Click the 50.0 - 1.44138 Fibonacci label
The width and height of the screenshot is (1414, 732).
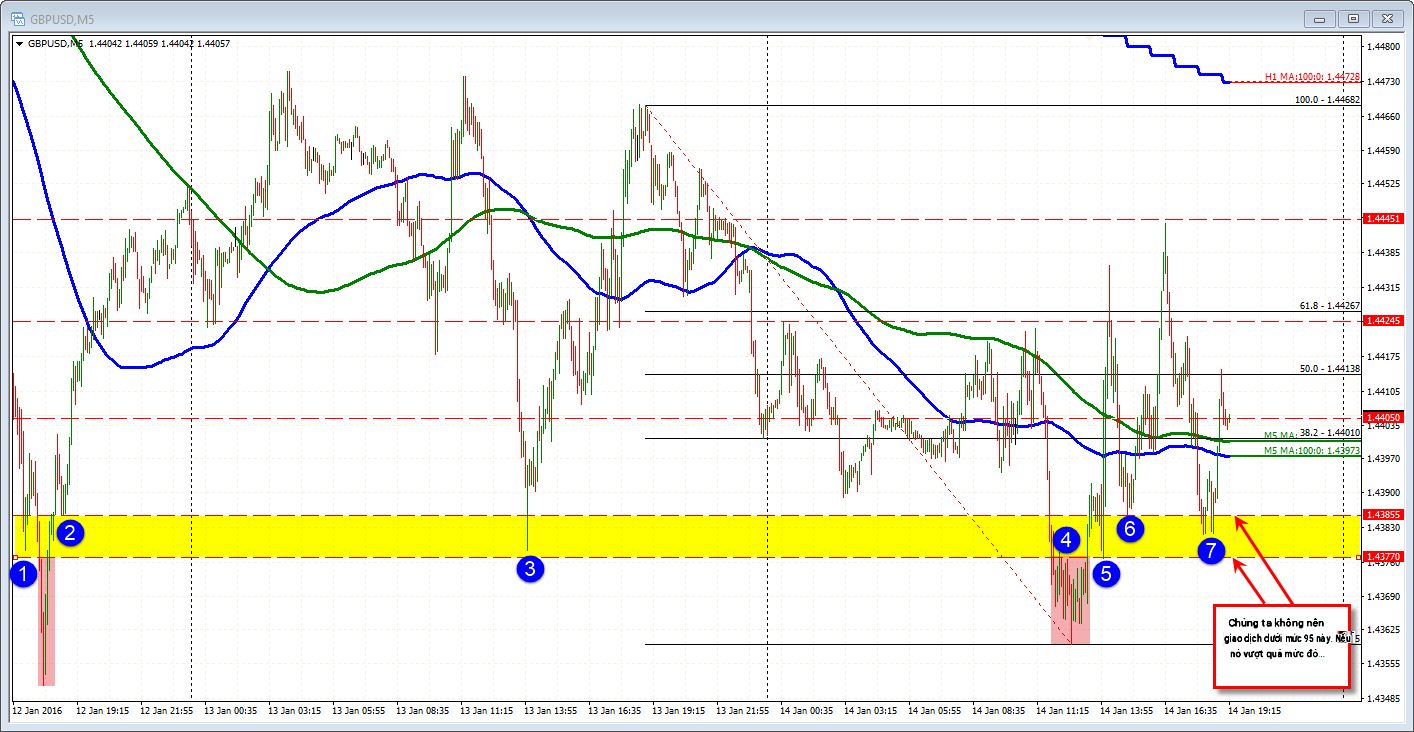(1329, 368)
